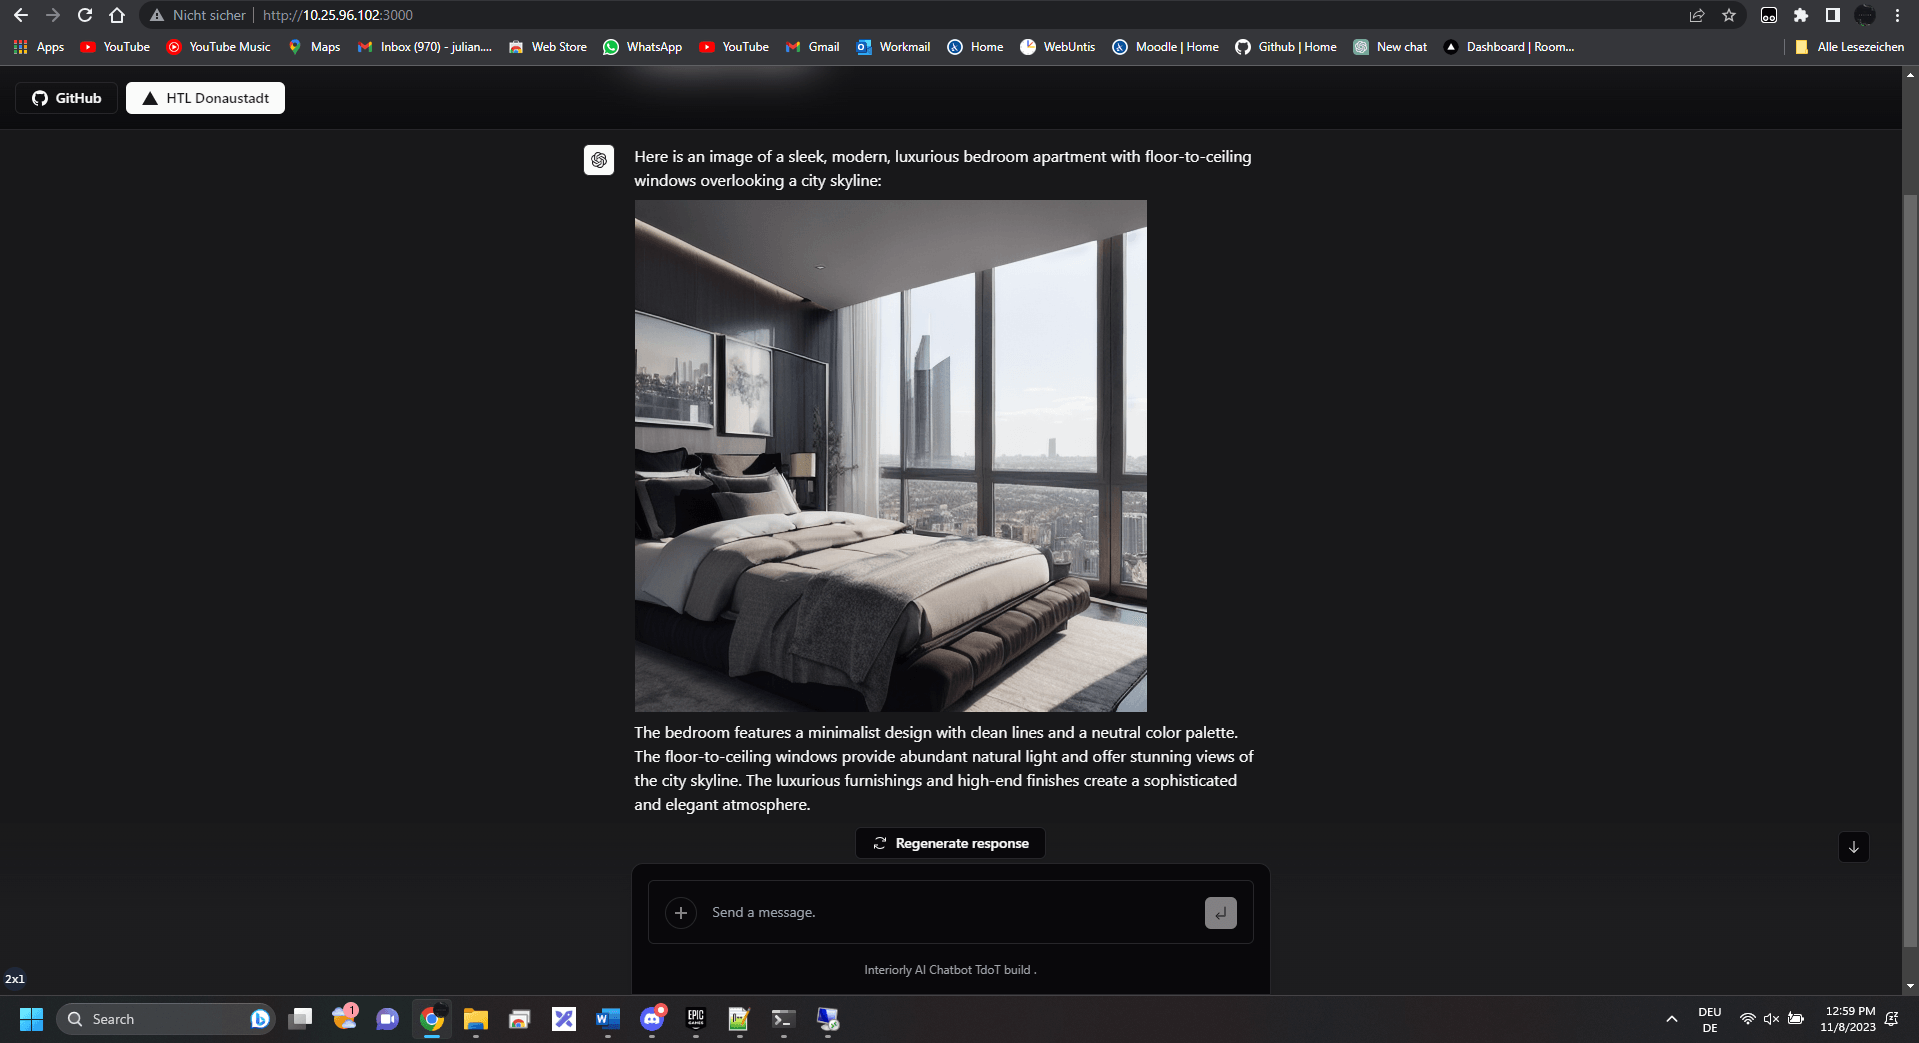
Task: Click the scroll-to-bottom arrow in the chat
Action: pyautogui.click(x=1854, y=847)
